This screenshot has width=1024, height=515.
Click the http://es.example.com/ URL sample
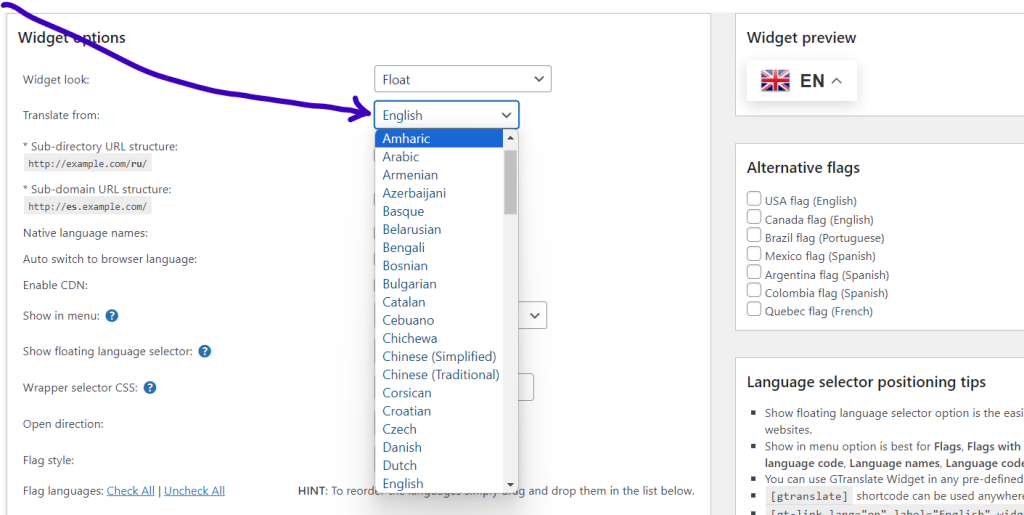point(88,206)
